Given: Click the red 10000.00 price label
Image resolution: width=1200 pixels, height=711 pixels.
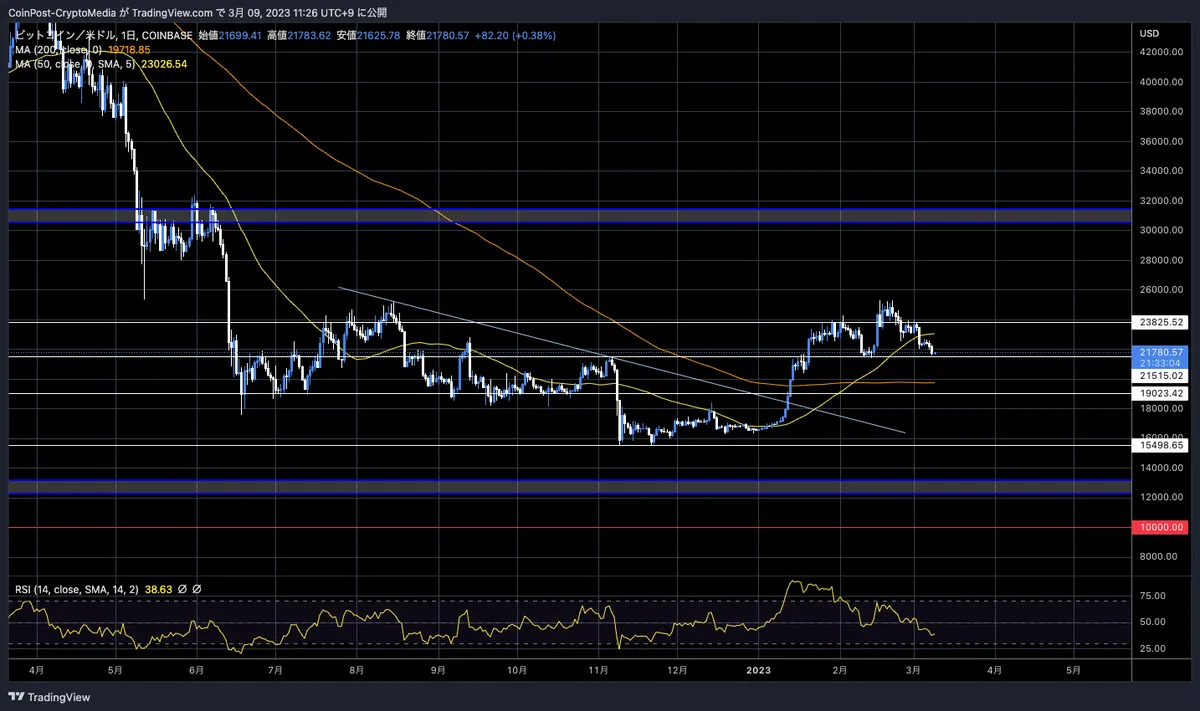Looking at the screenshot, I should 1160,527.
